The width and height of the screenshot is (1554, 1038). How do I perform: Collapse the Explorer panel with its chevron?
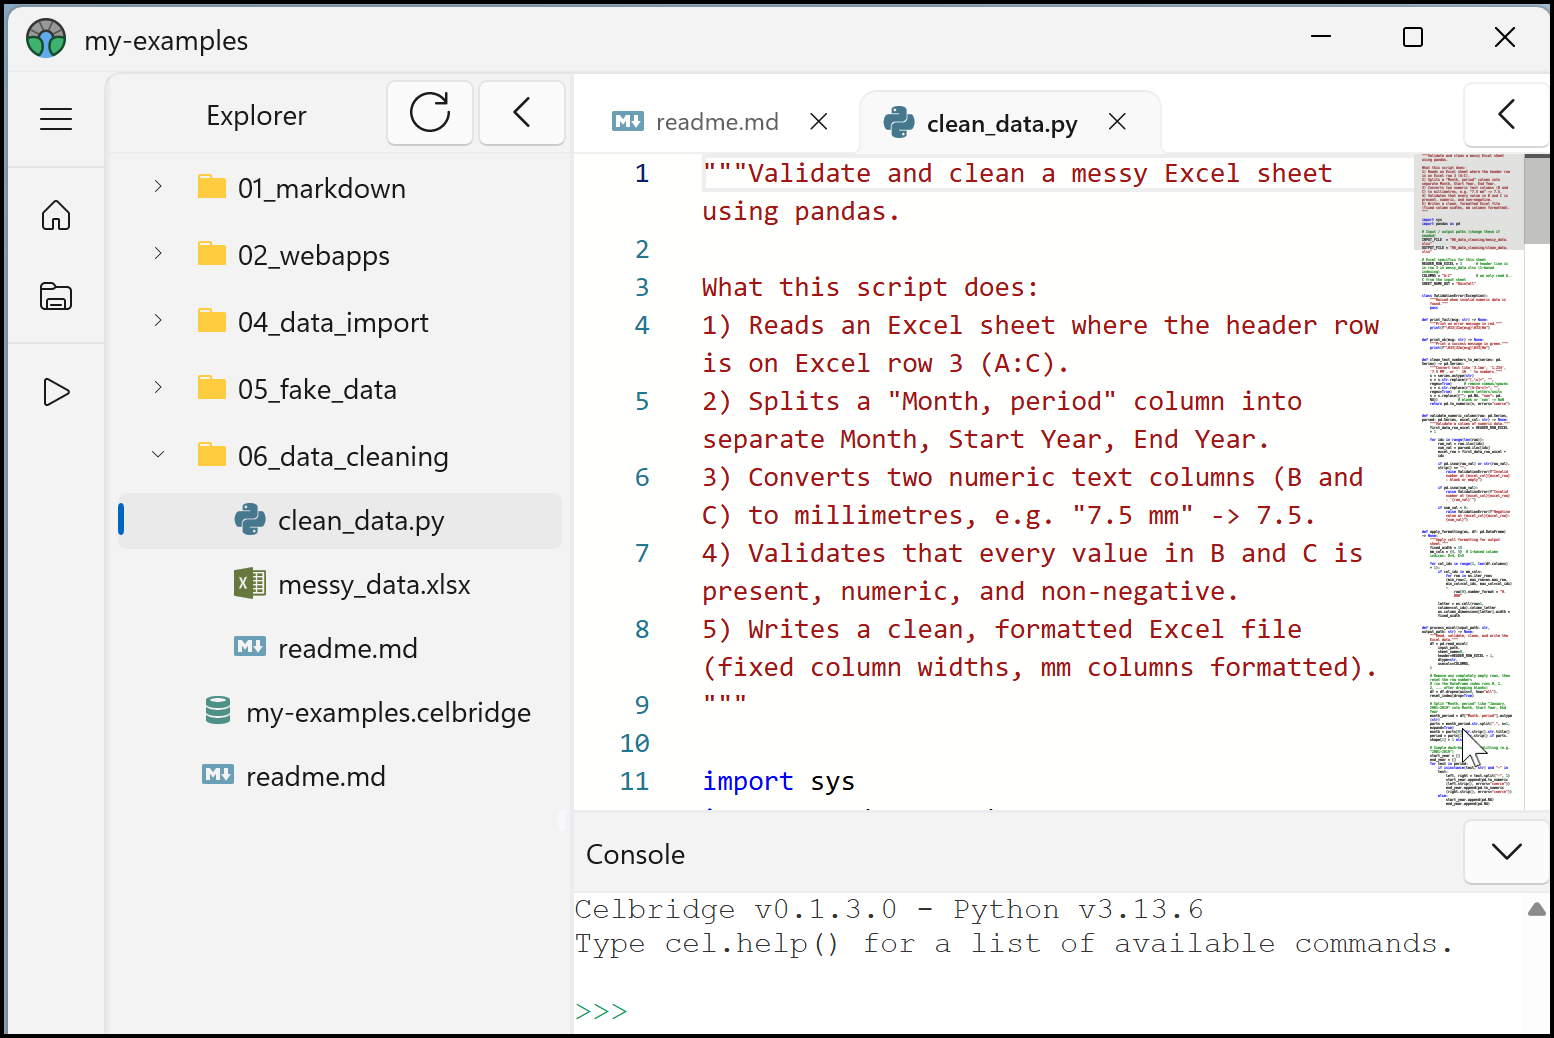pyautogui.click(x=521, y=113)
